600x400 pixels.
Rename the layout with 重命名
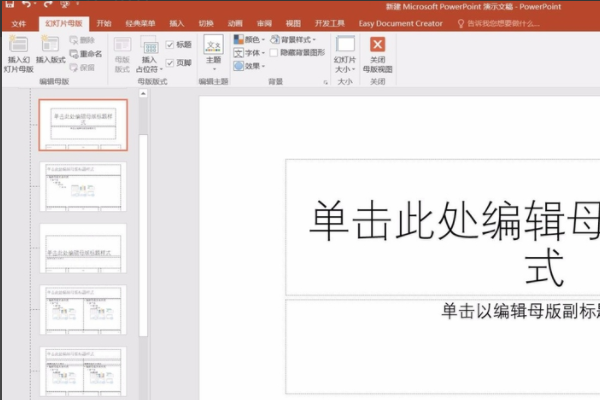coord(86,54)
